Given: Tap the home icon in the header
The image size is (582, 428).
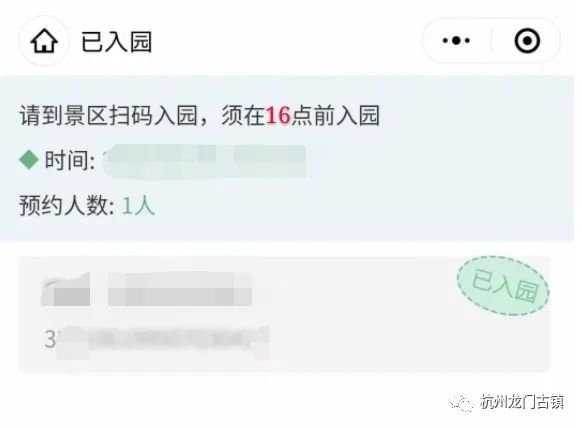Looking at the screenshot, I should click(x=44, y=41).
